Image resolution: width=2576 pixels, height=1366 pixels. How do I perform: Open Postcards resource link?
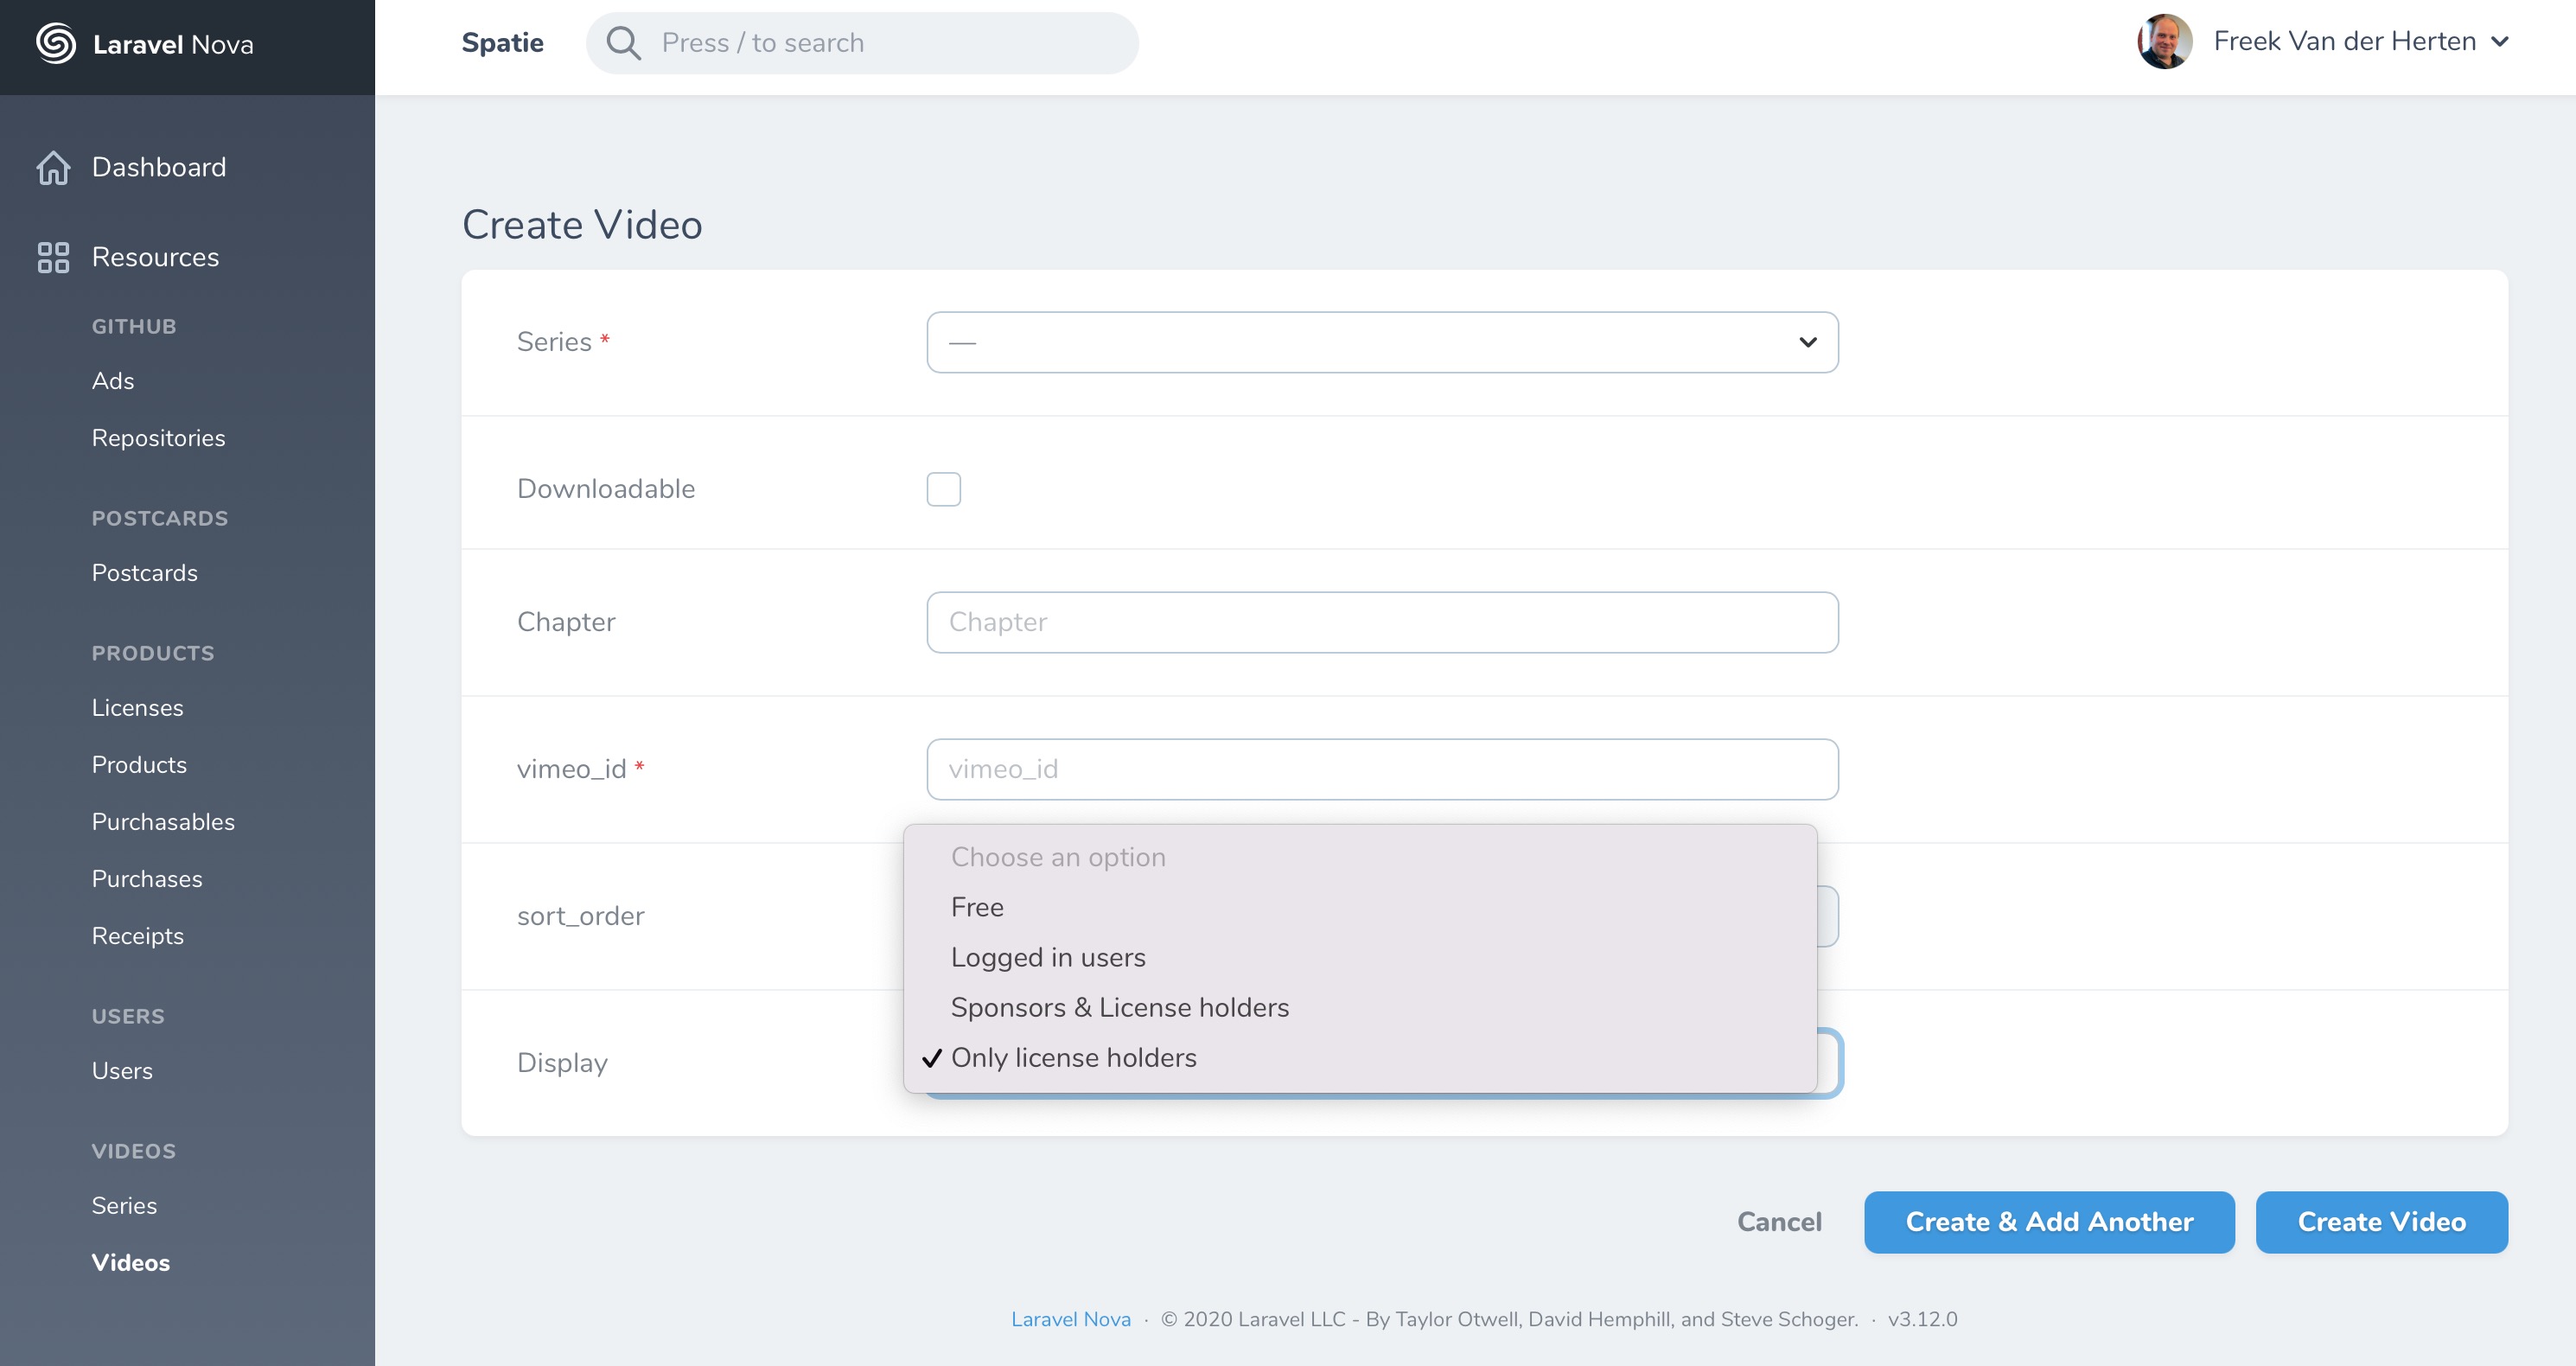pyautogui.click(x=145, y=573)
